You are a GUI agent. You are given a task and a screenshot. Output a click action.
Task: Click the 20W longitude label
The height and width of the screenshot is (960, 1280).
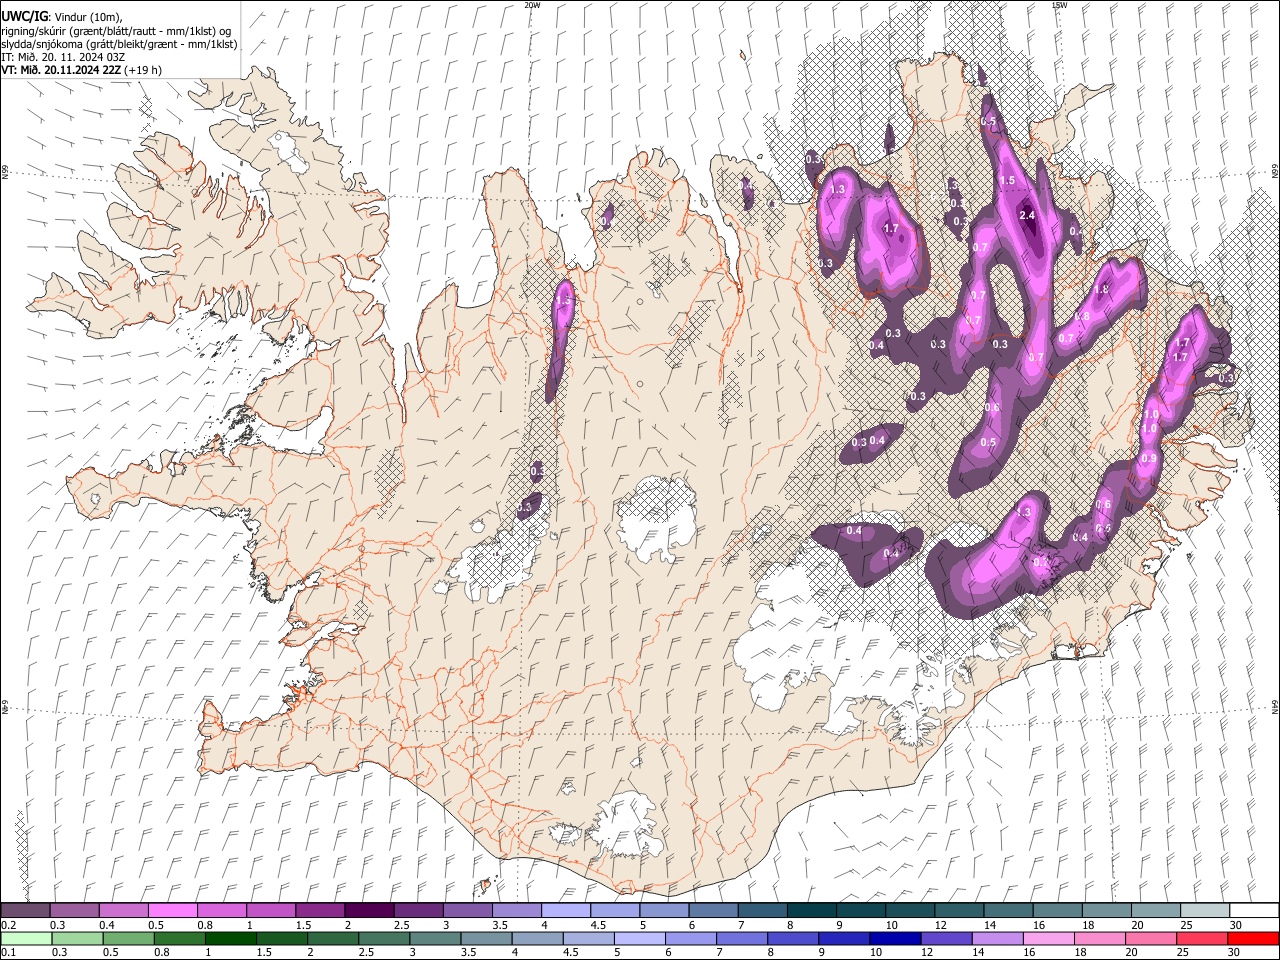point(532,5)
